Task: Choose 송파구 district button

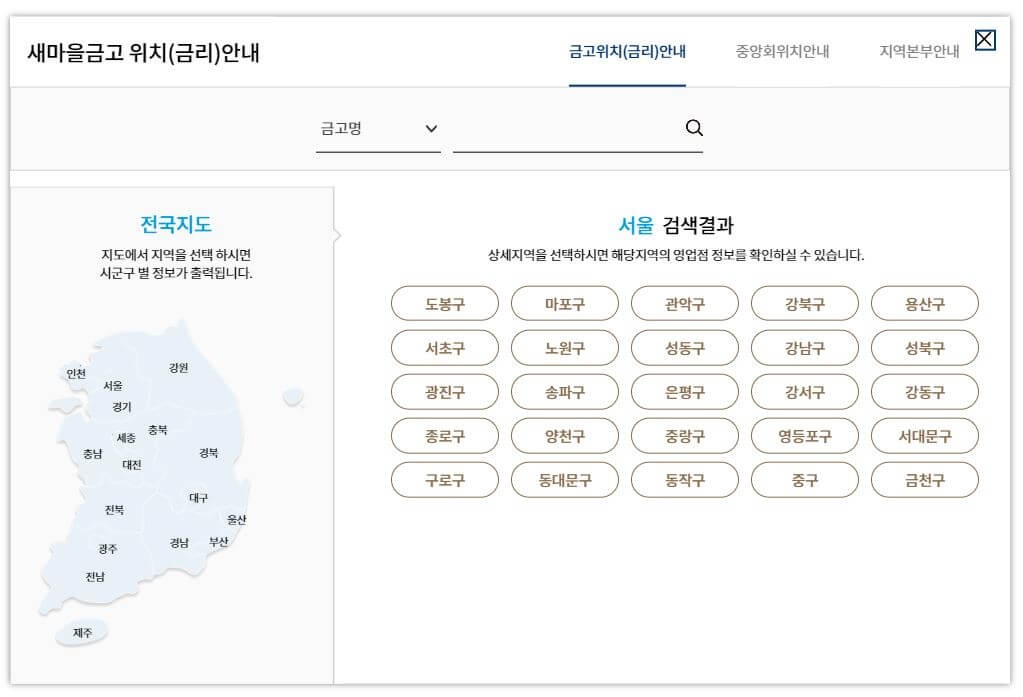Action: [x=564, y=391]
